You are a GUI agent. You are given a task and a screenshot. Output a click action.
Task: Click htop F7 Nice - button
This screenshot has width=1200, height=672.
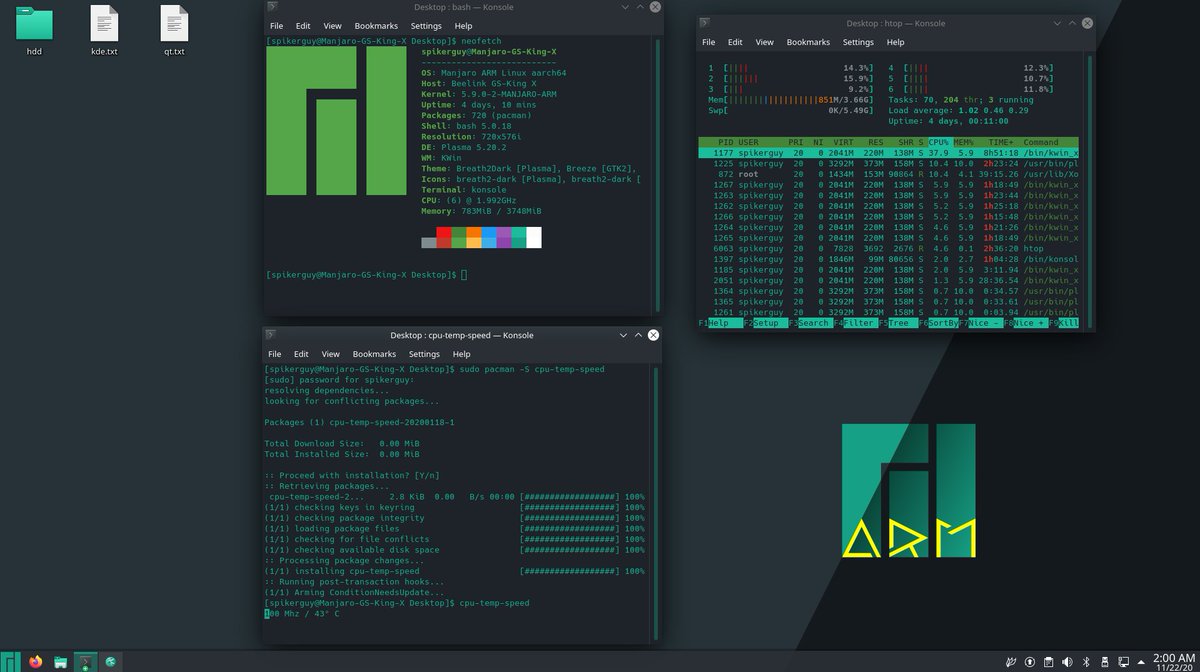[984, 324]
